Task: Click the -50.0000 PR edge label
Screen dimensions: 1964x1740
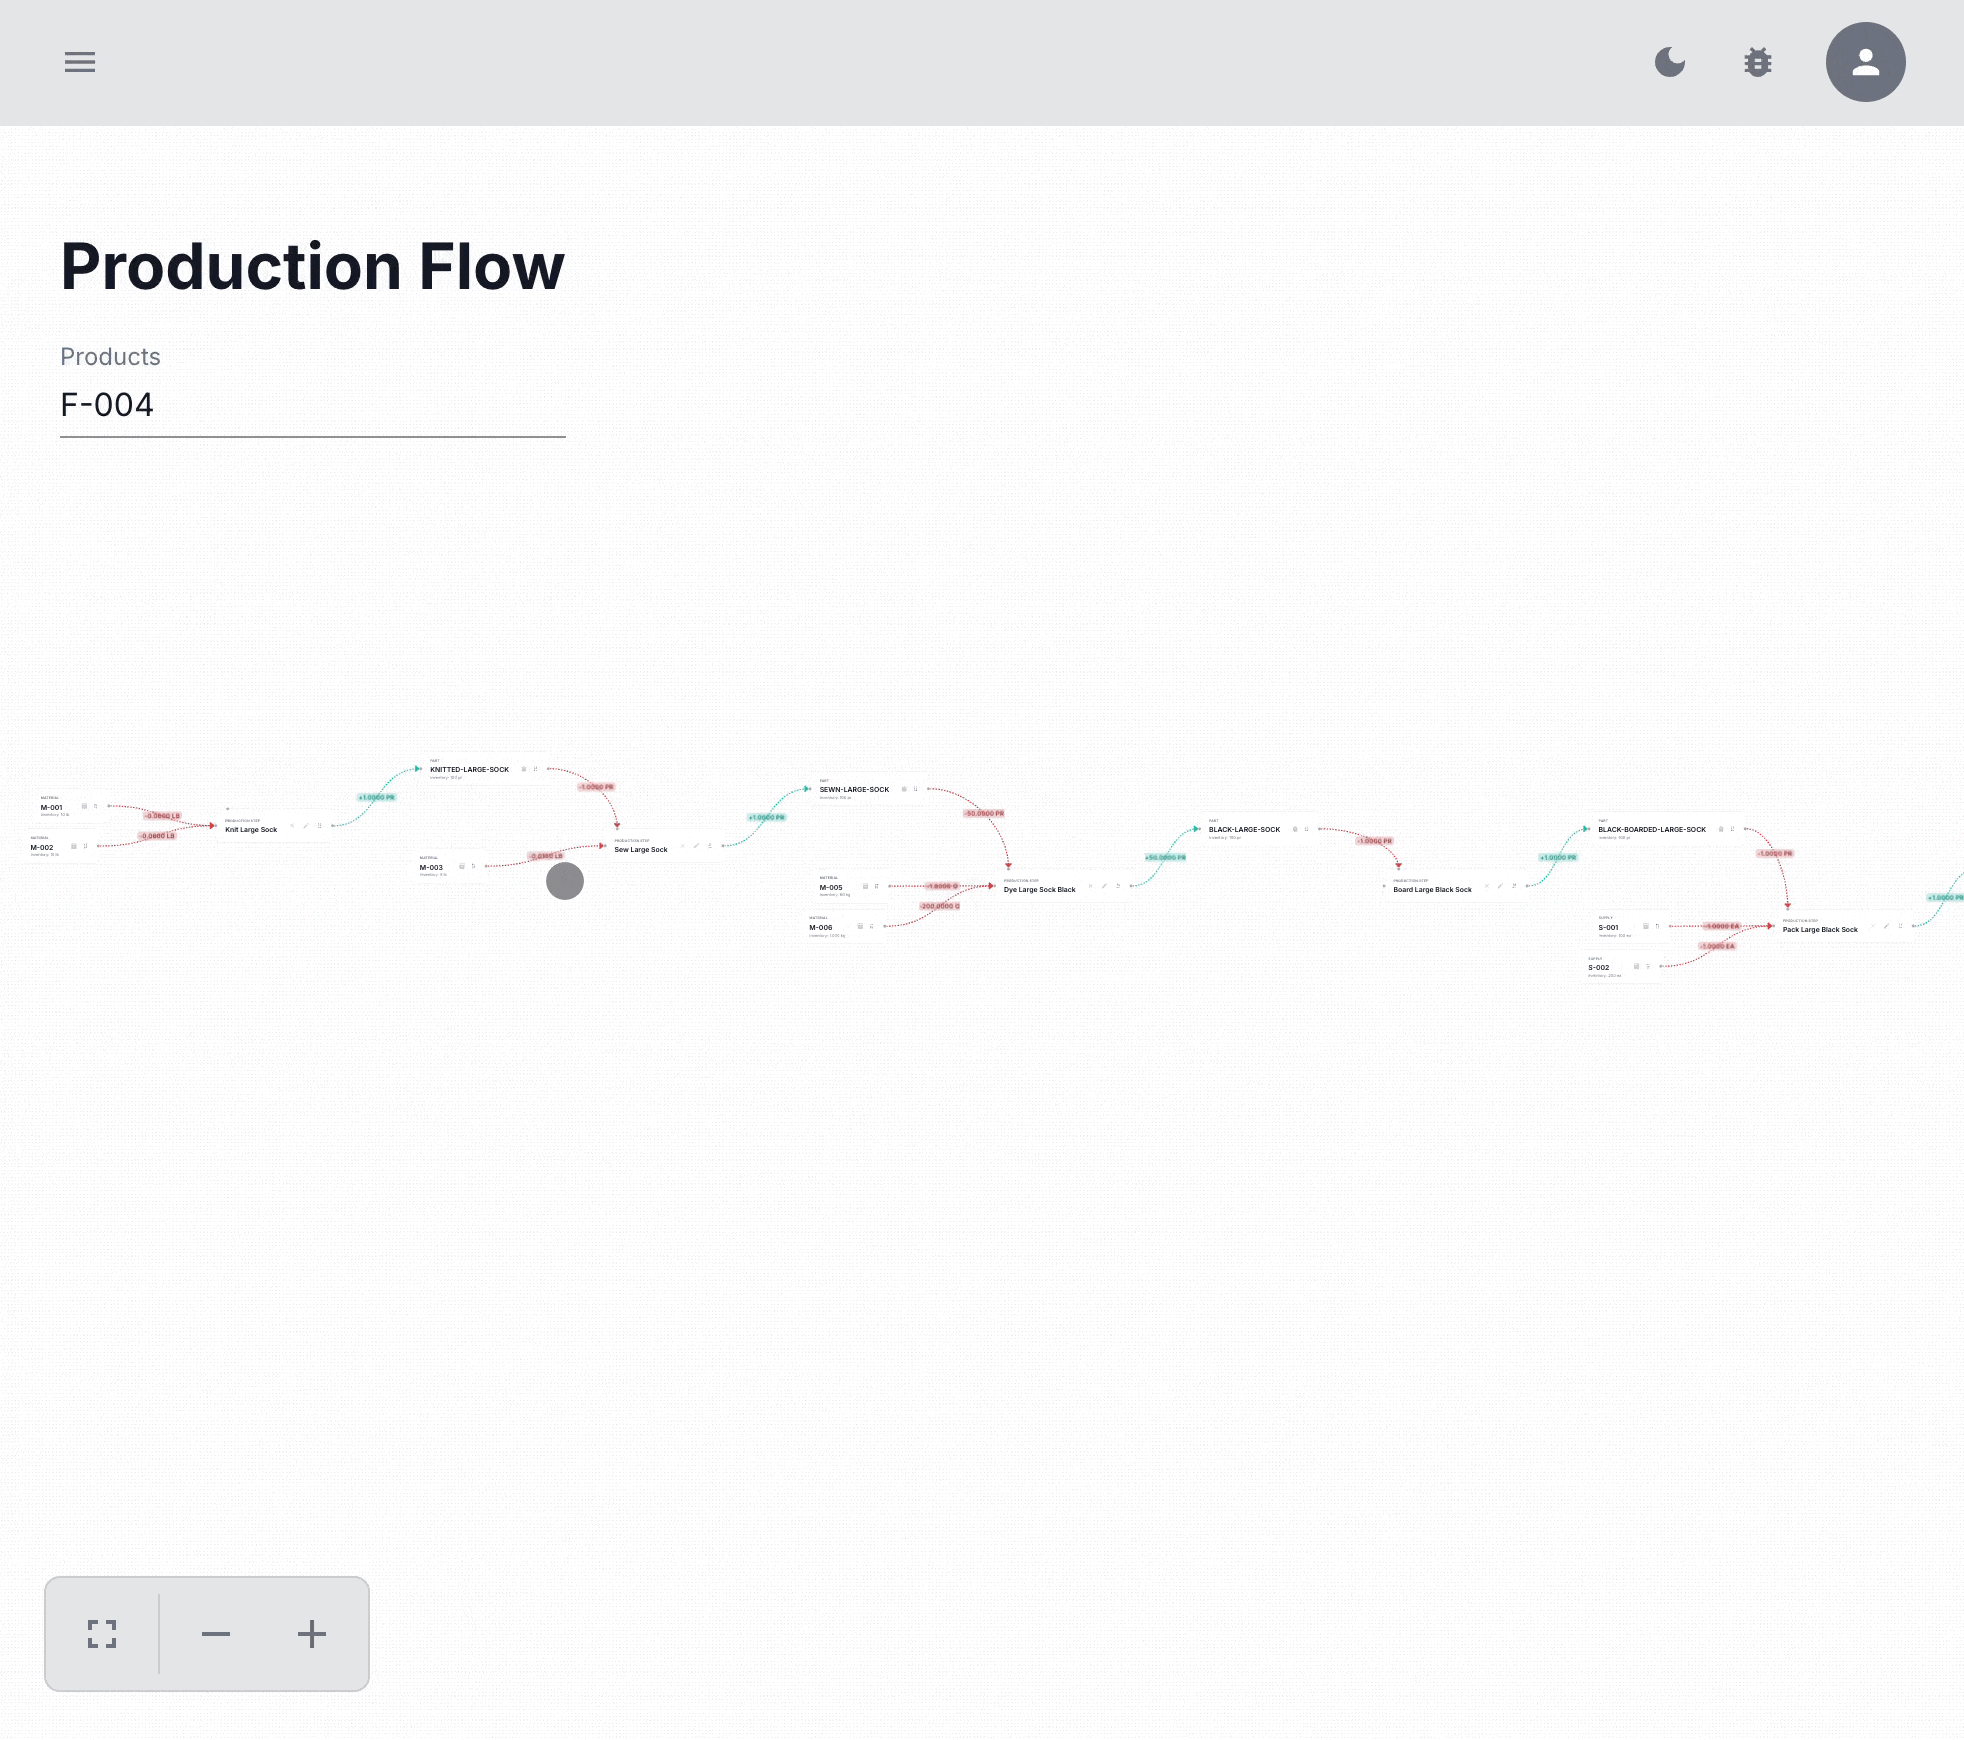Action: 984,813
